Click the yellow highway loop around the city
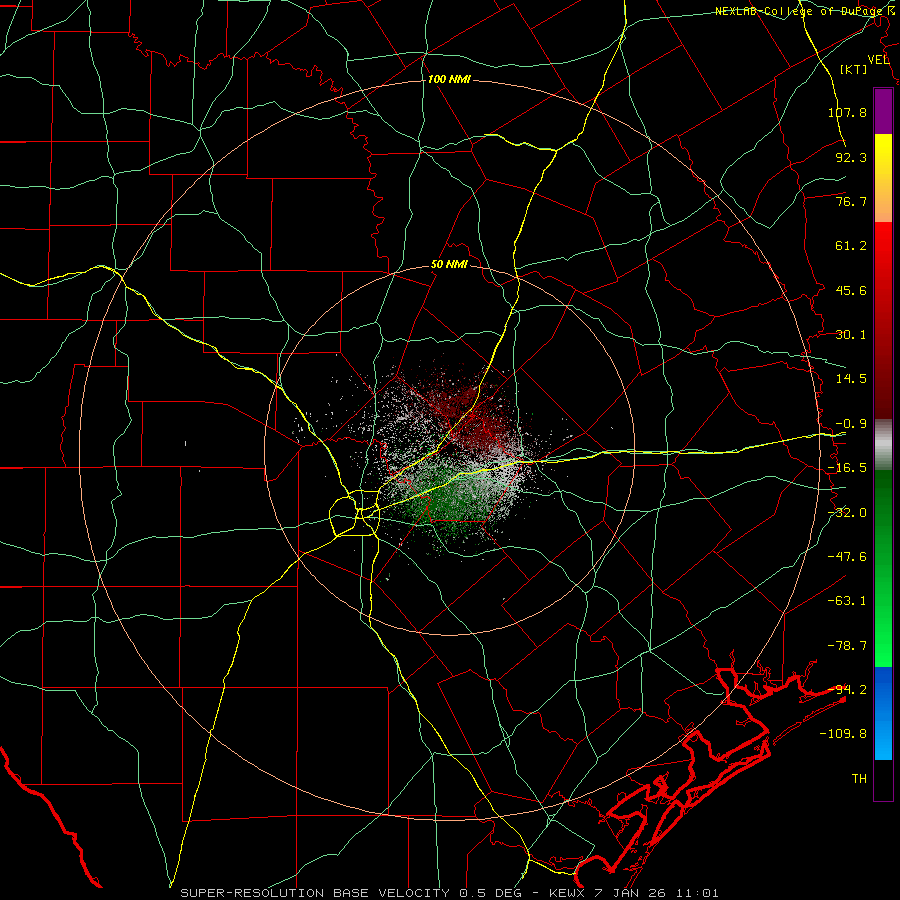 click(x=355, y=514)
